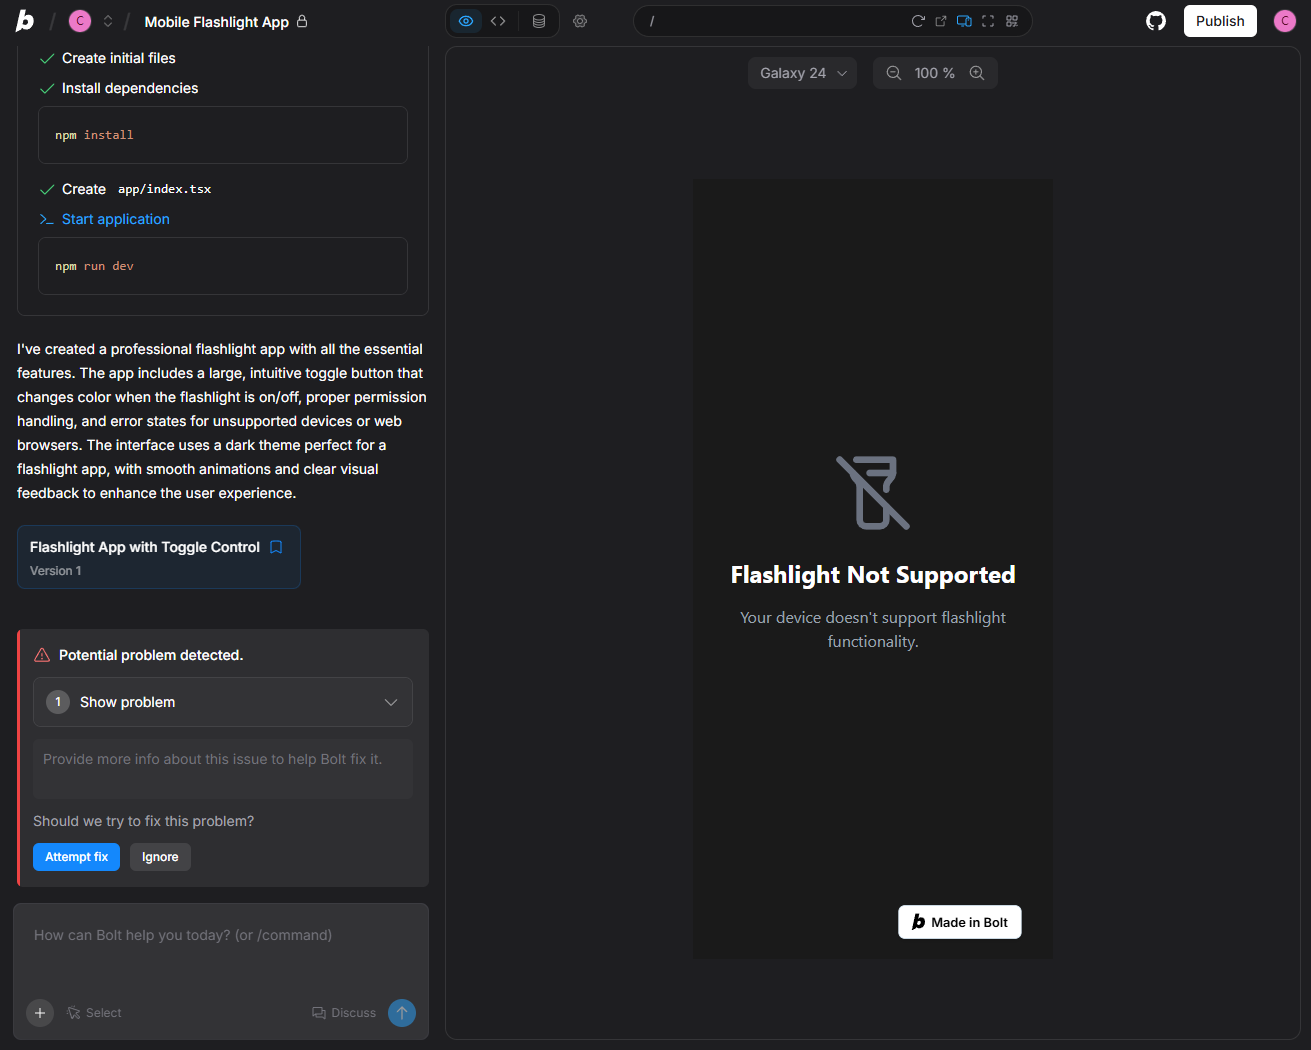Switch to the code editor view
This screenshot has width=1311, height=1050.
[498, 20]
